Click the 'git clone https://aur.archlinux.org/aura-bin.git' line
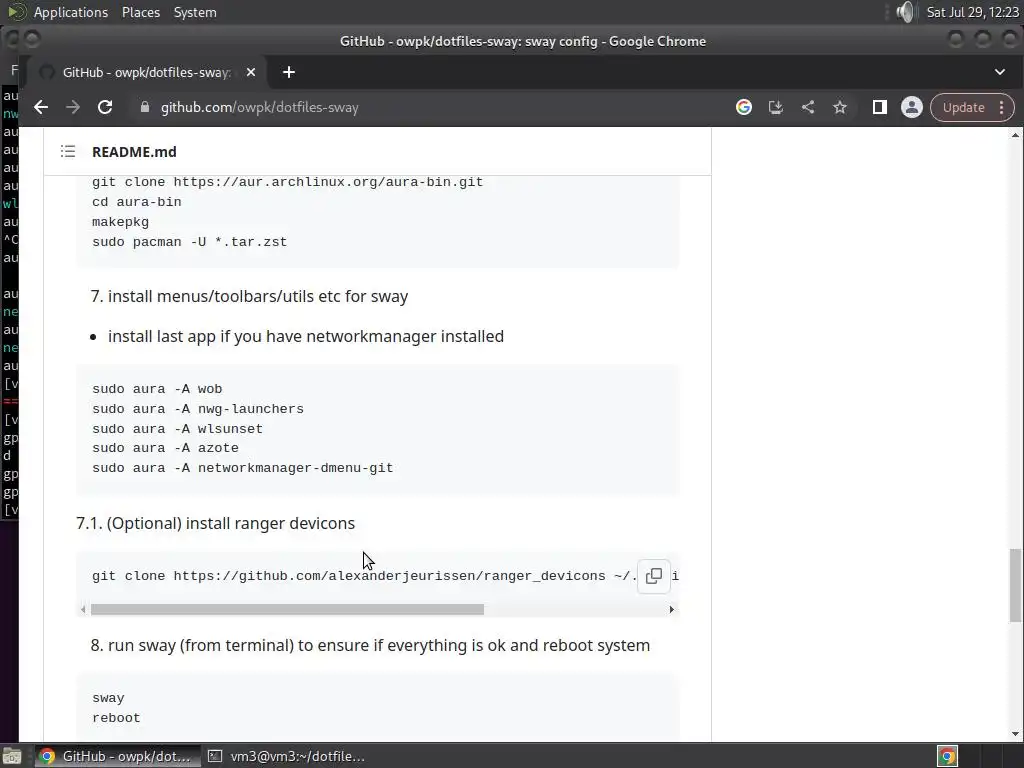The image size is (1024, 768). click(x=287, y=182)
